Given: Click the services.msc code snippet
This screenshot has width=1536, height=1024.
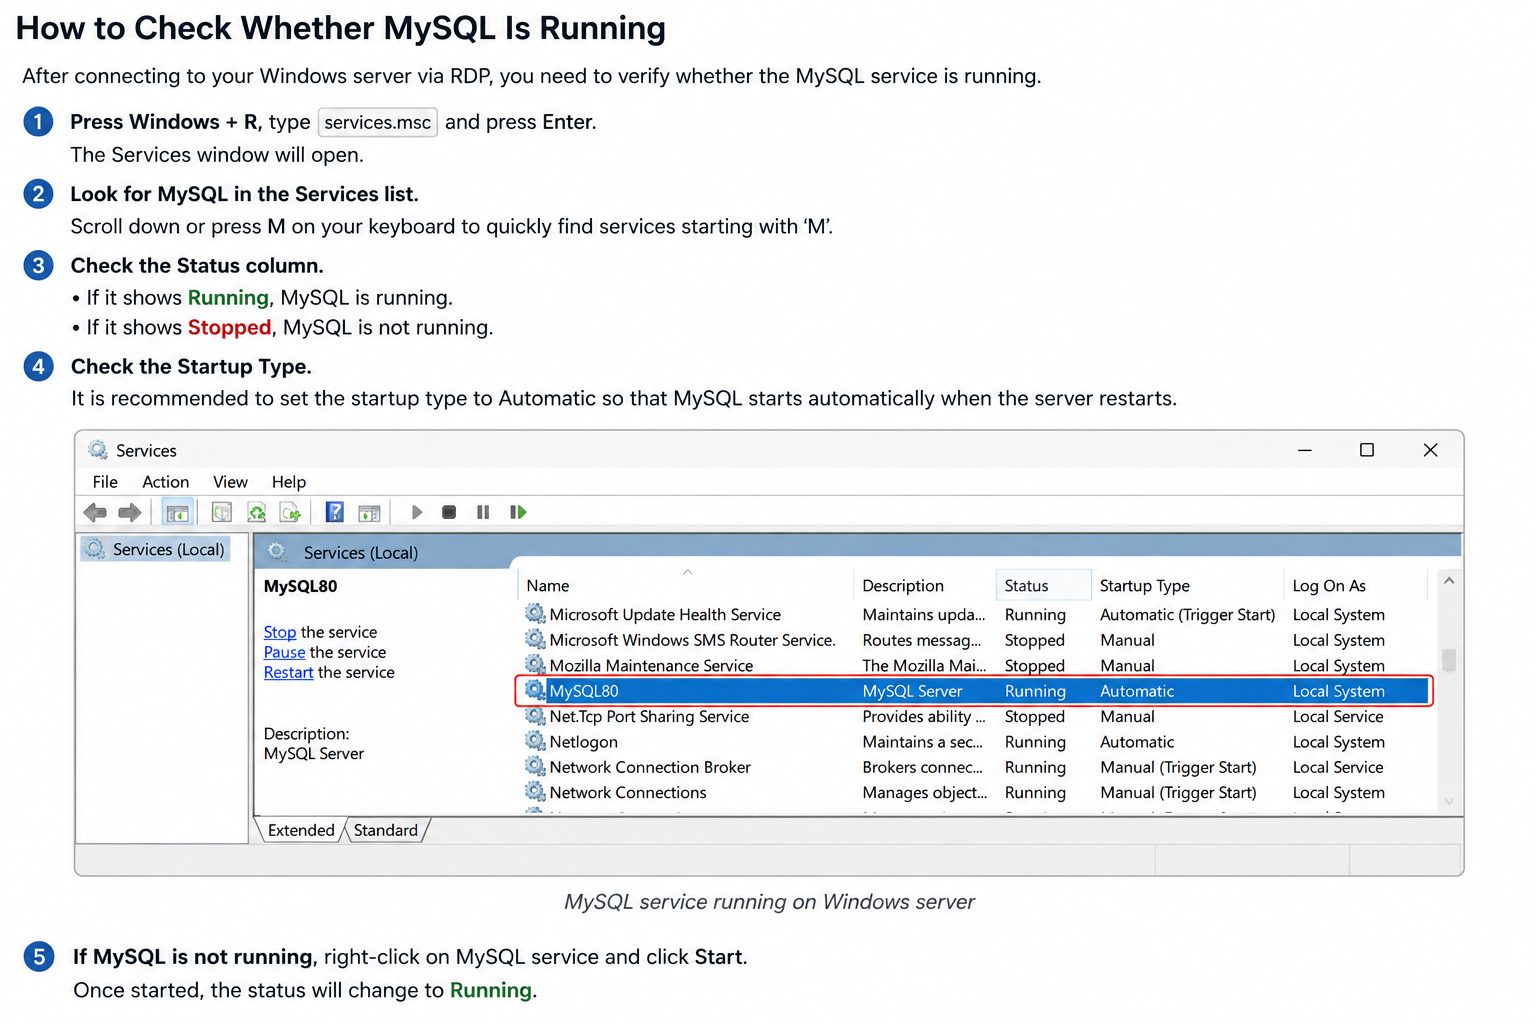Looking at the screenshot, I should coord(377,122).
